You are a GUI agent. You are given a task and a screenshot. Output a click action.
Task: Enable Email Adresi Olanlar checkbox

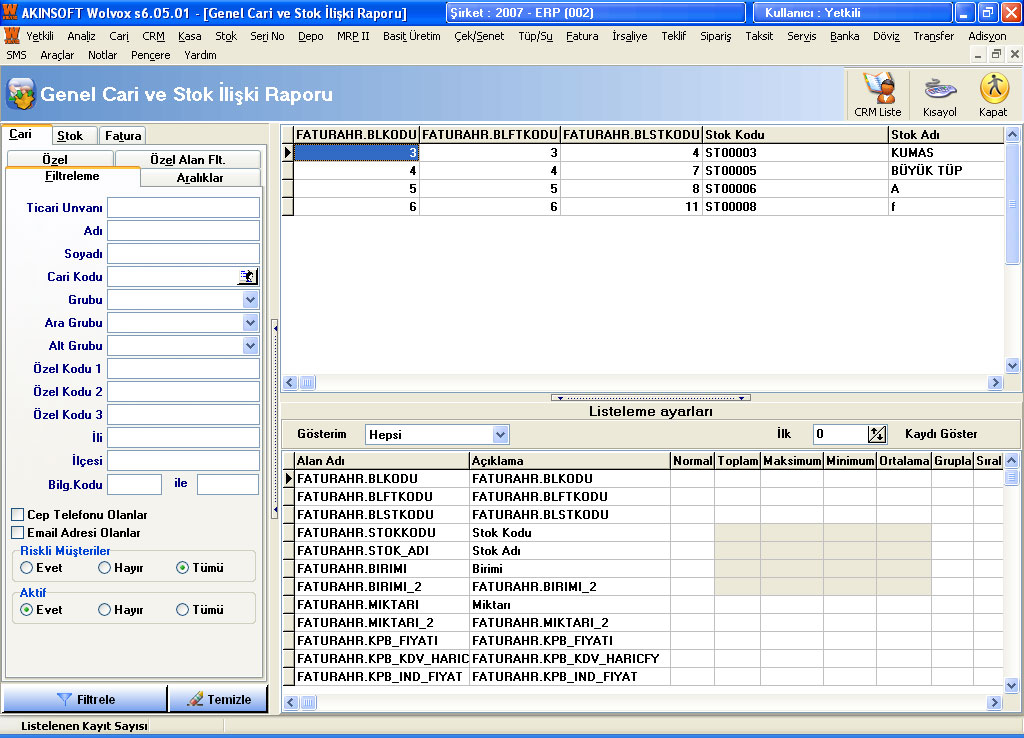[17, 533]
